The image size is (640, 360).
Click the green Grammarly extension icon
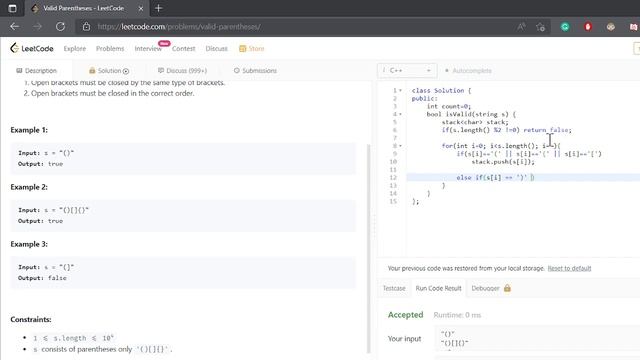point(565,27)
